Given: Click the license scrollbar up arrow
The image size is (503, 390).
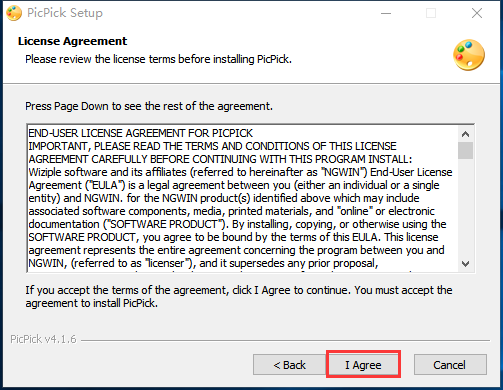Looking at the screenshot, I should 466,134.
